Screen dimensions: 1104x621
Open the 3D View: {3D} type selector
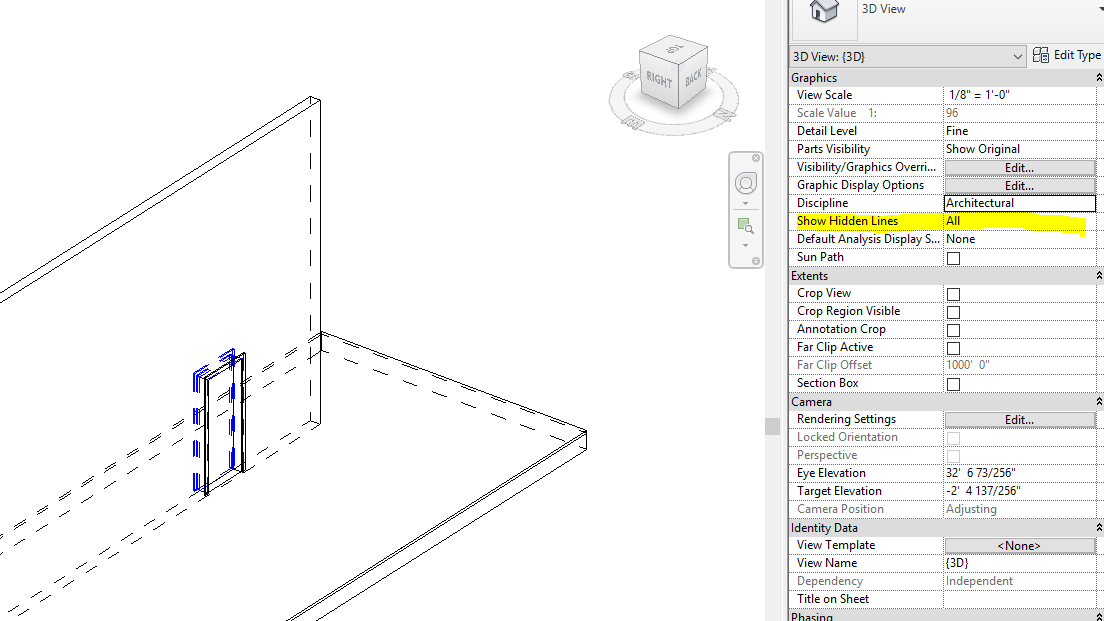coord(905,56)
